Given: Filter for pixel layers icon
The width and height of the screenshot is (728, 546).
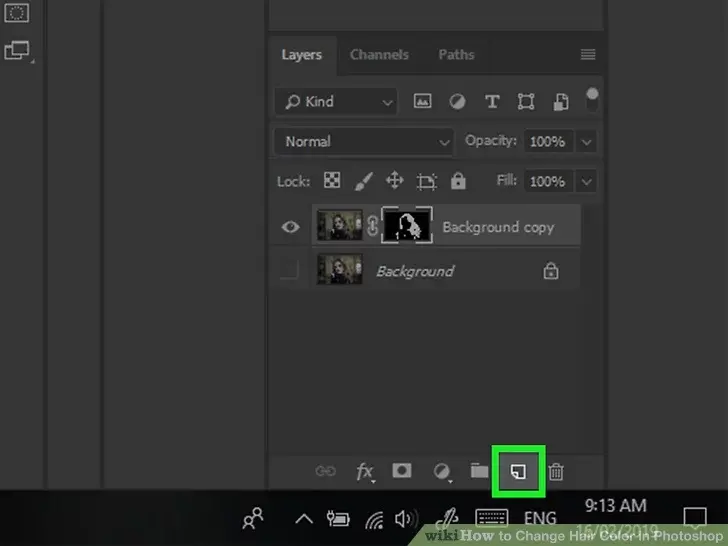Looking at the screenshot, I should [x=423, y=101].
